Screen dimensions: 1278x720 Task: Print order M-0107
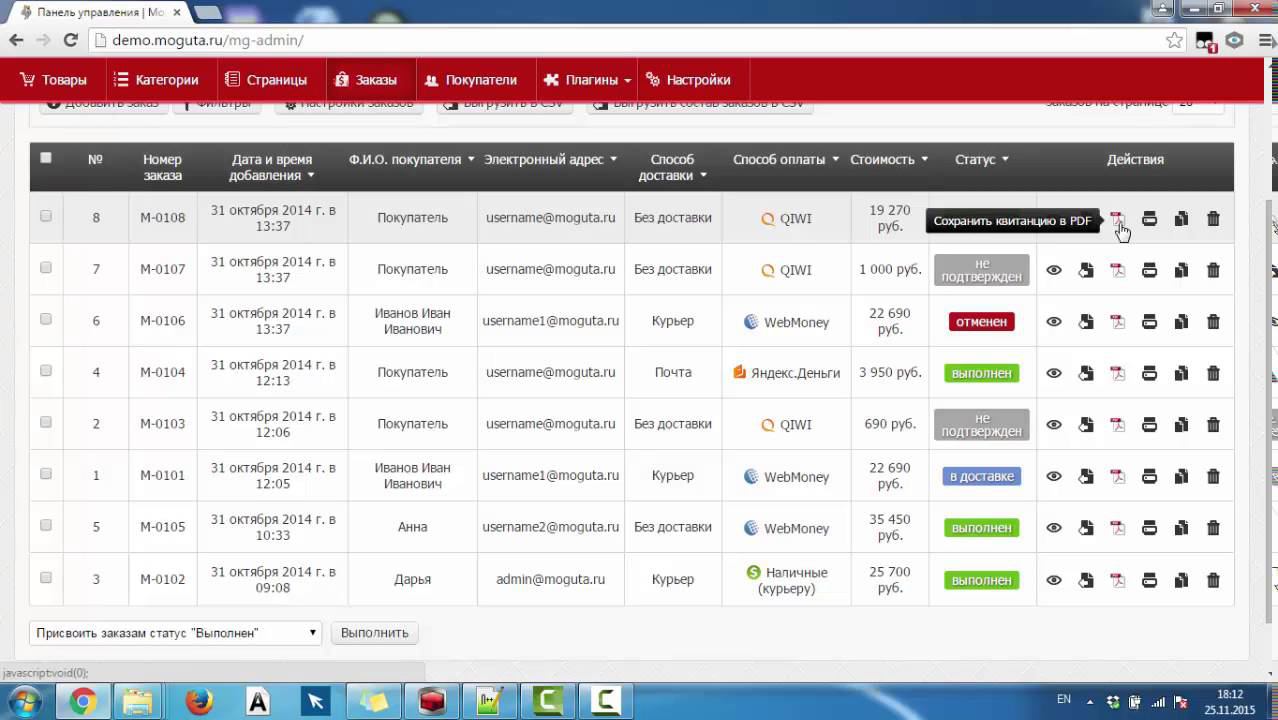1149,270
